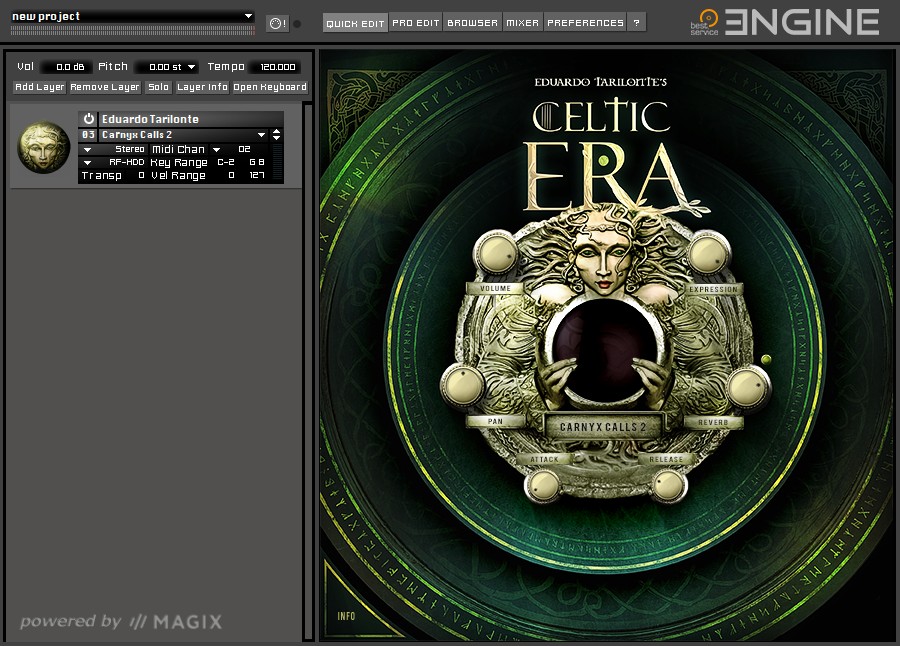
Task: Click the Attack knob
Action: (543, 486)
